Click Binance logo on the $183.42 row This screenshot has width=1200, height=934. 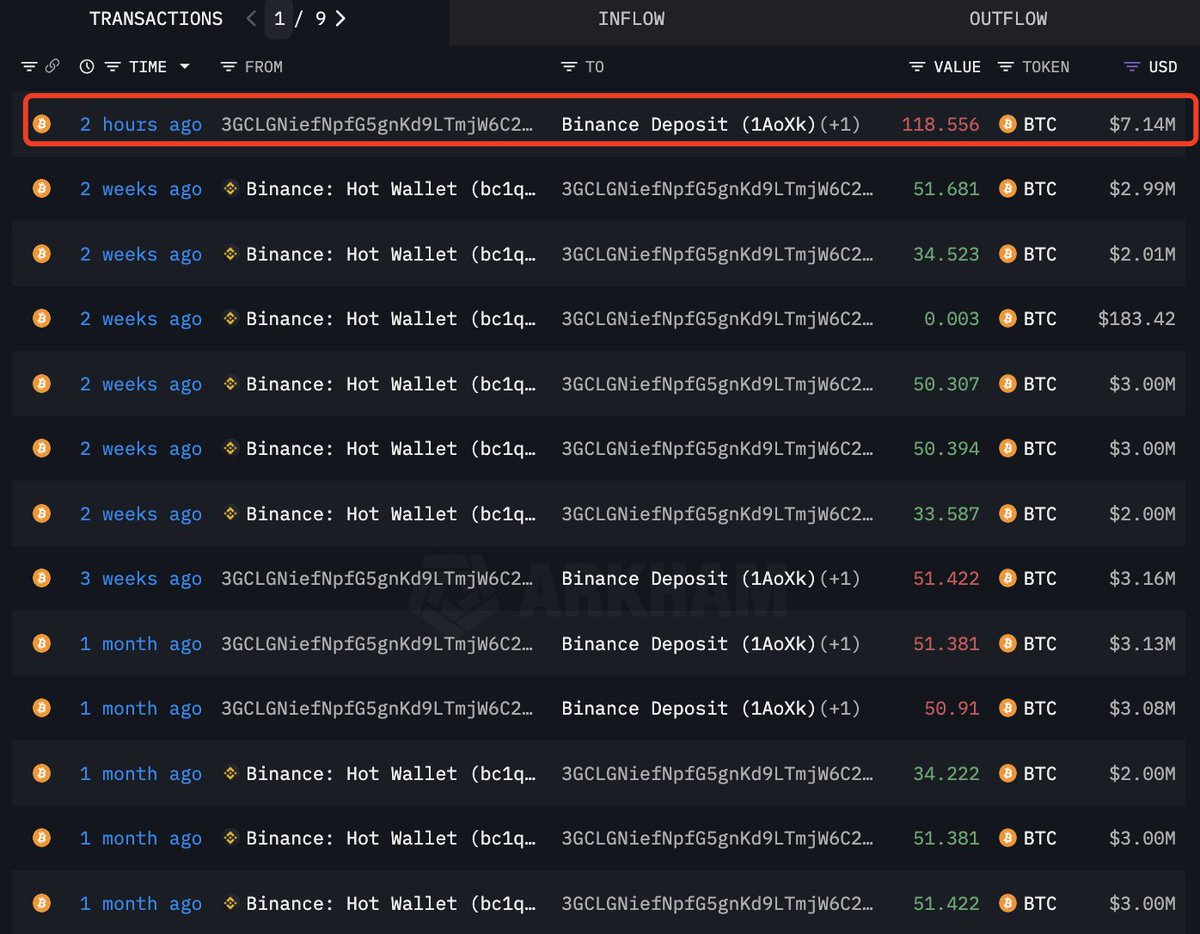230,319
